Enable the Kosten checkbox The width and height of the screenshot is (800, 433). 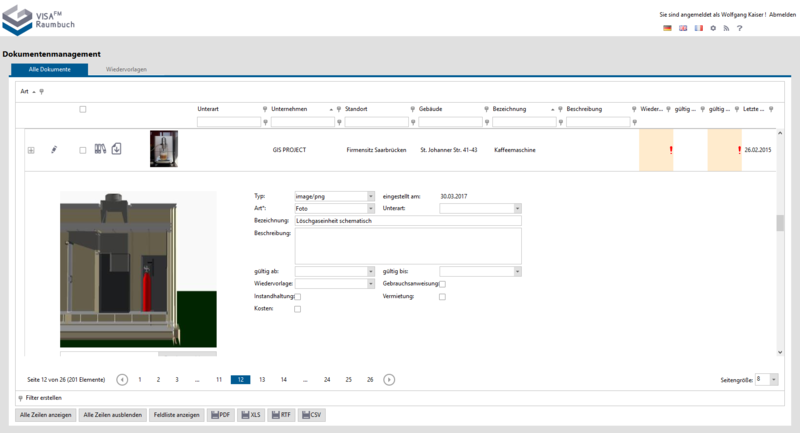point(297,309)
